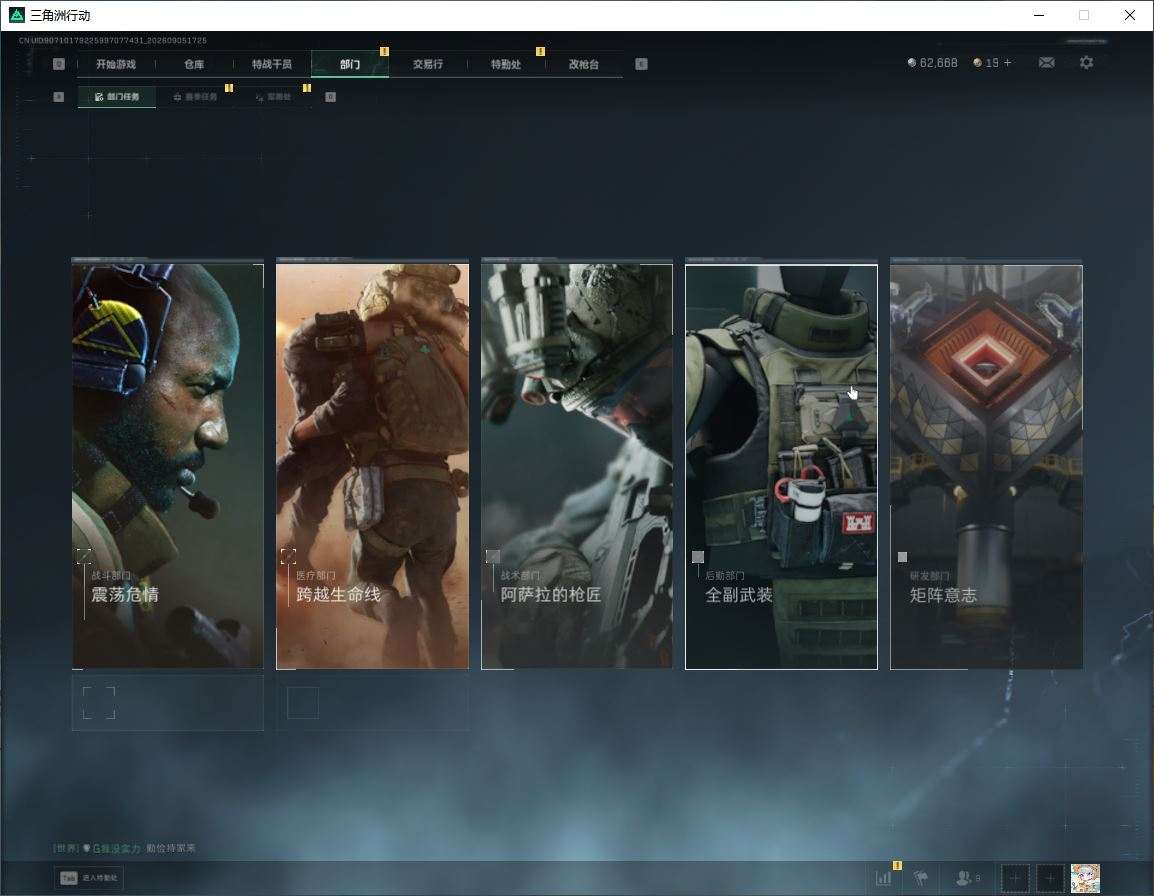The height and width of the screenshot is (896, 1154).
Task: Select the 部门 tab
Action: pyautogui.click(x=350, y=64)
